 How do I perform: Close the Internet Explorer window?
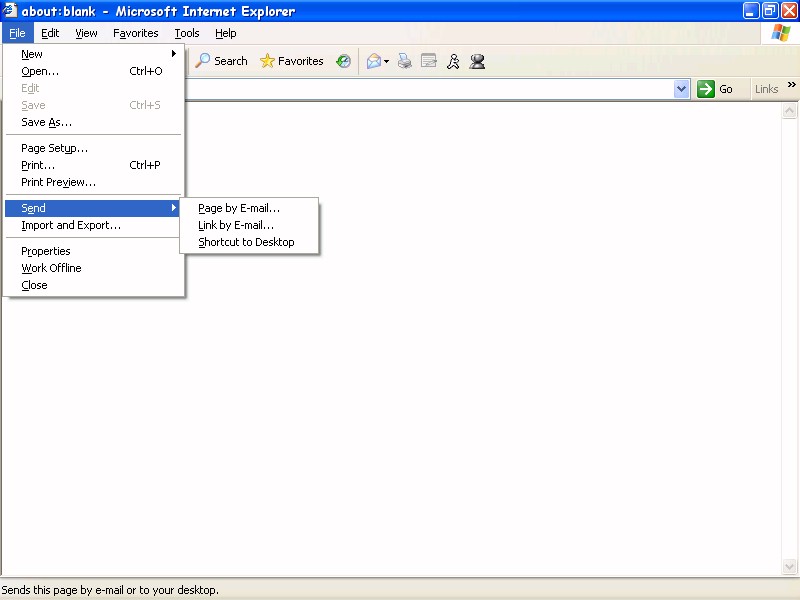(x=789, y=11)
